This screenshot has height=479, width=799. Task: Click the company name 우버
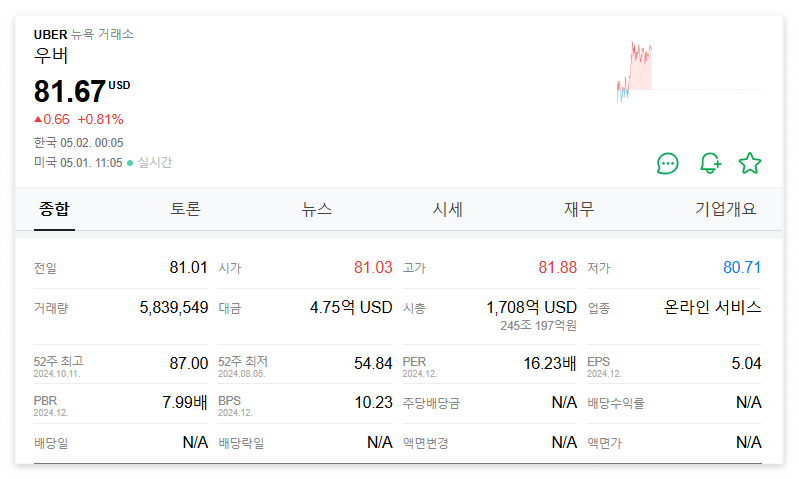51,55
